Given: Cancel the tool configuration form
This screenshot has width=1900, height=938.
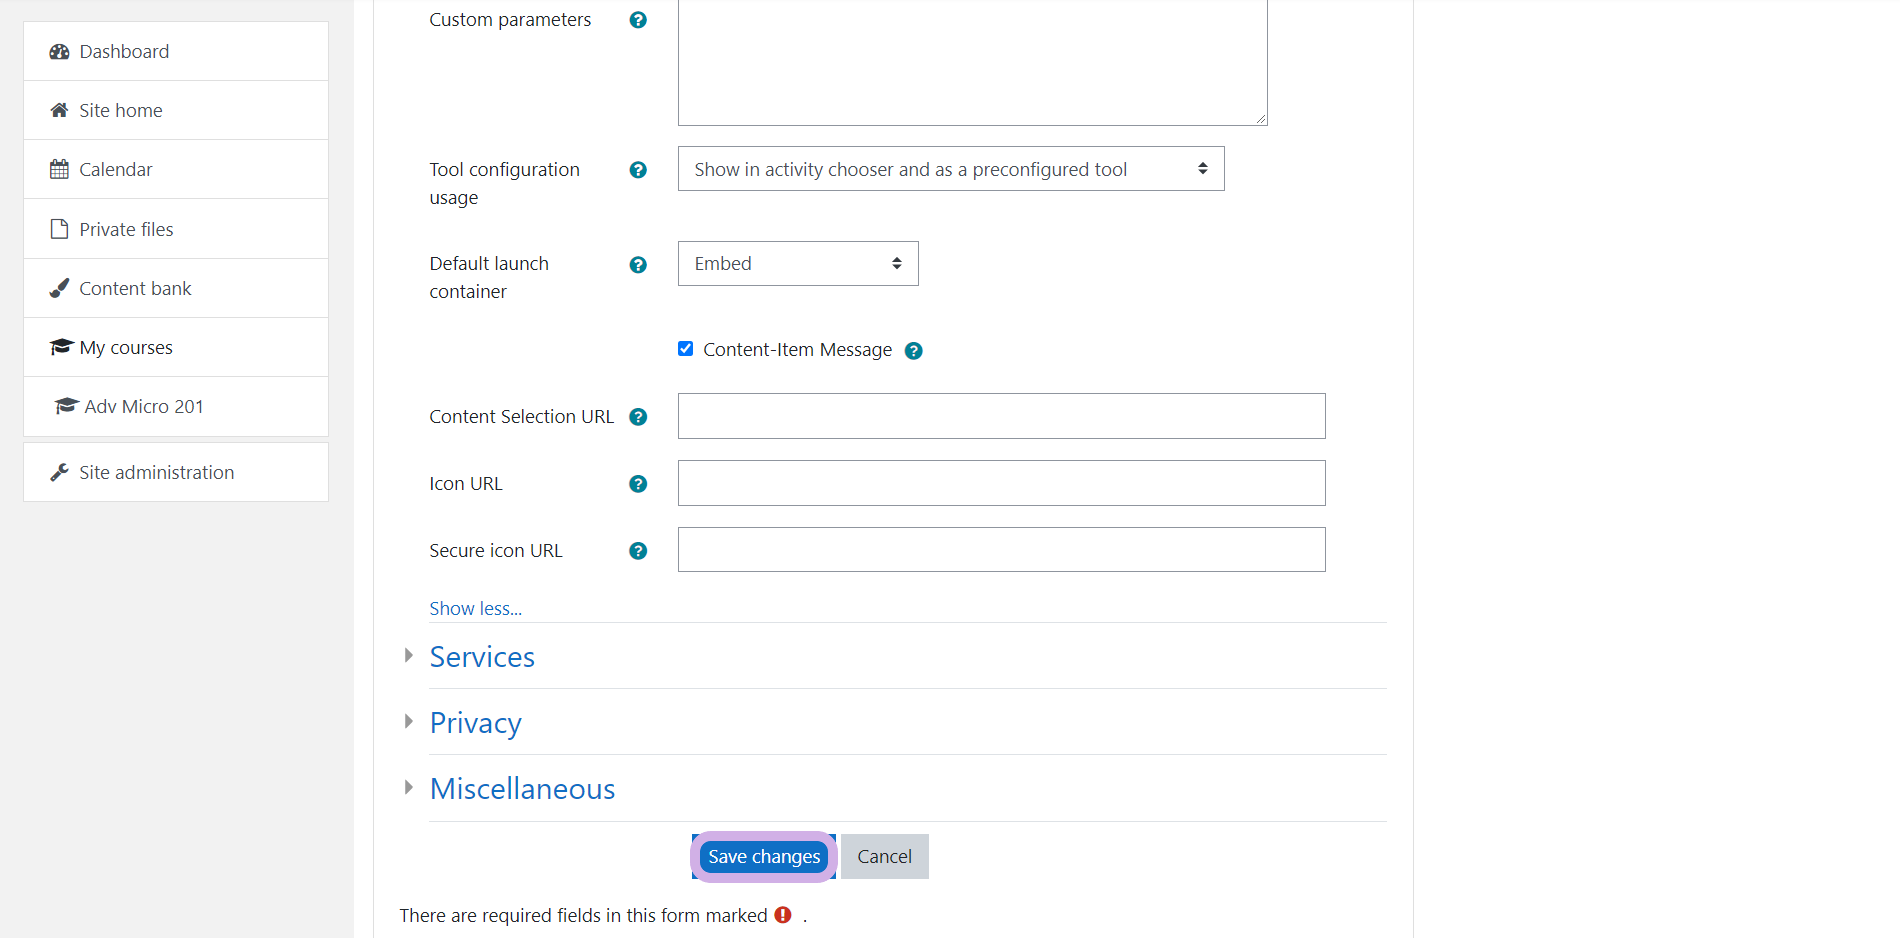Looking at the screenshot, I should pyautogui.click(x=884, y=857).
